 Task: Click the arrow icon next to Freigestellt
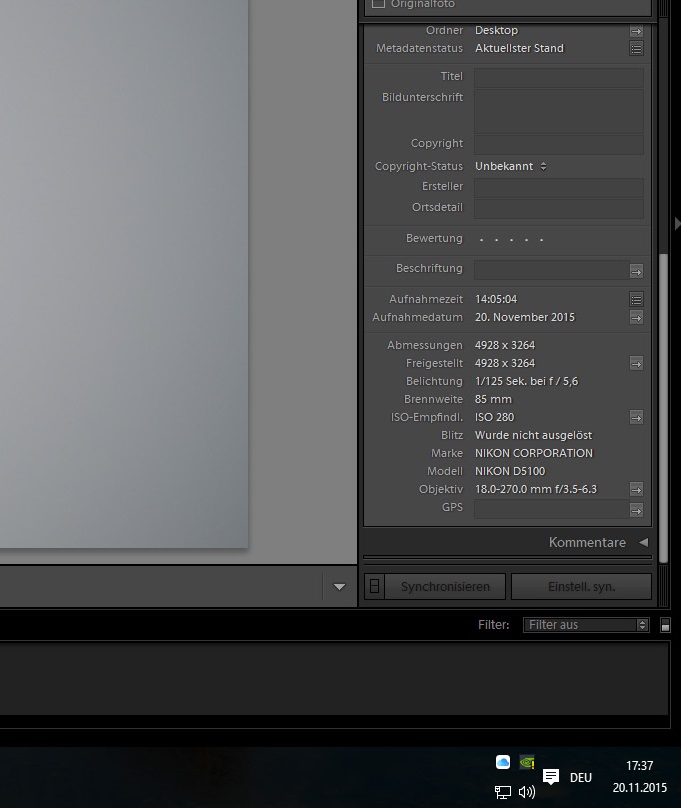[636, 364]
